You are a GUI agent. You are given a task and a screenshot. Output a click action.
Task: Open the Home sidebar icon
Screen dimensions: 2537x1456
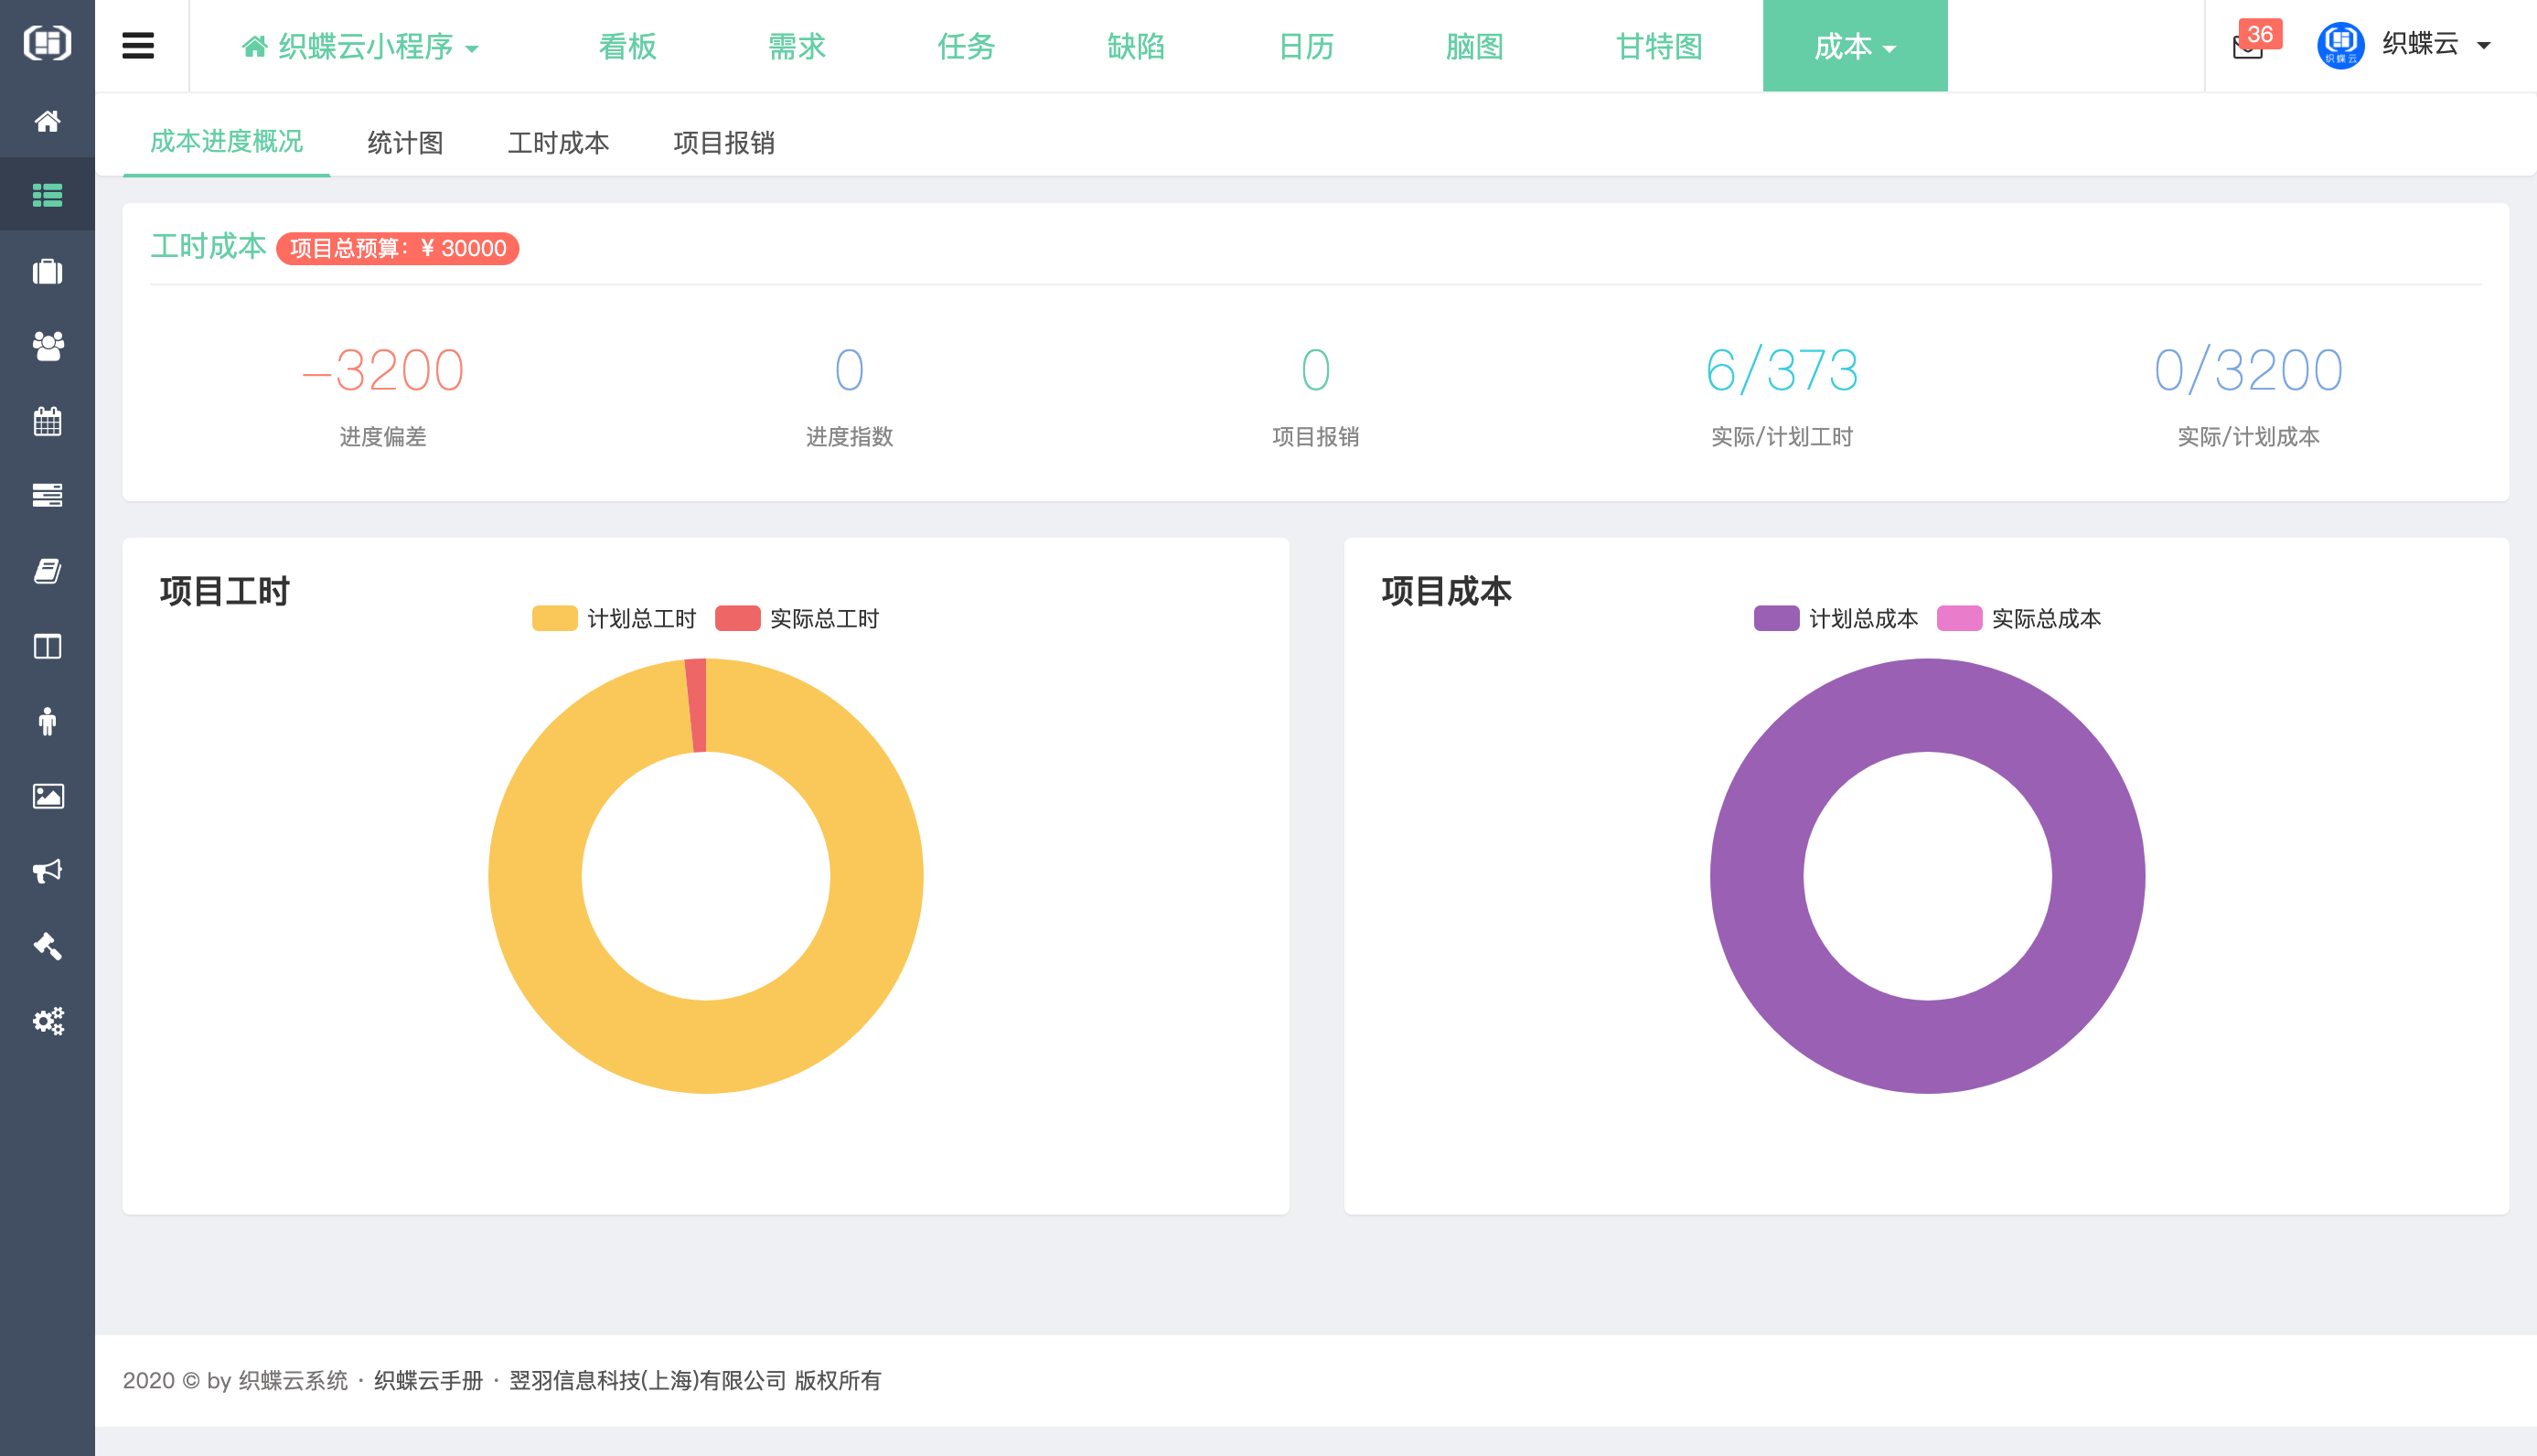tap(47, 122)
